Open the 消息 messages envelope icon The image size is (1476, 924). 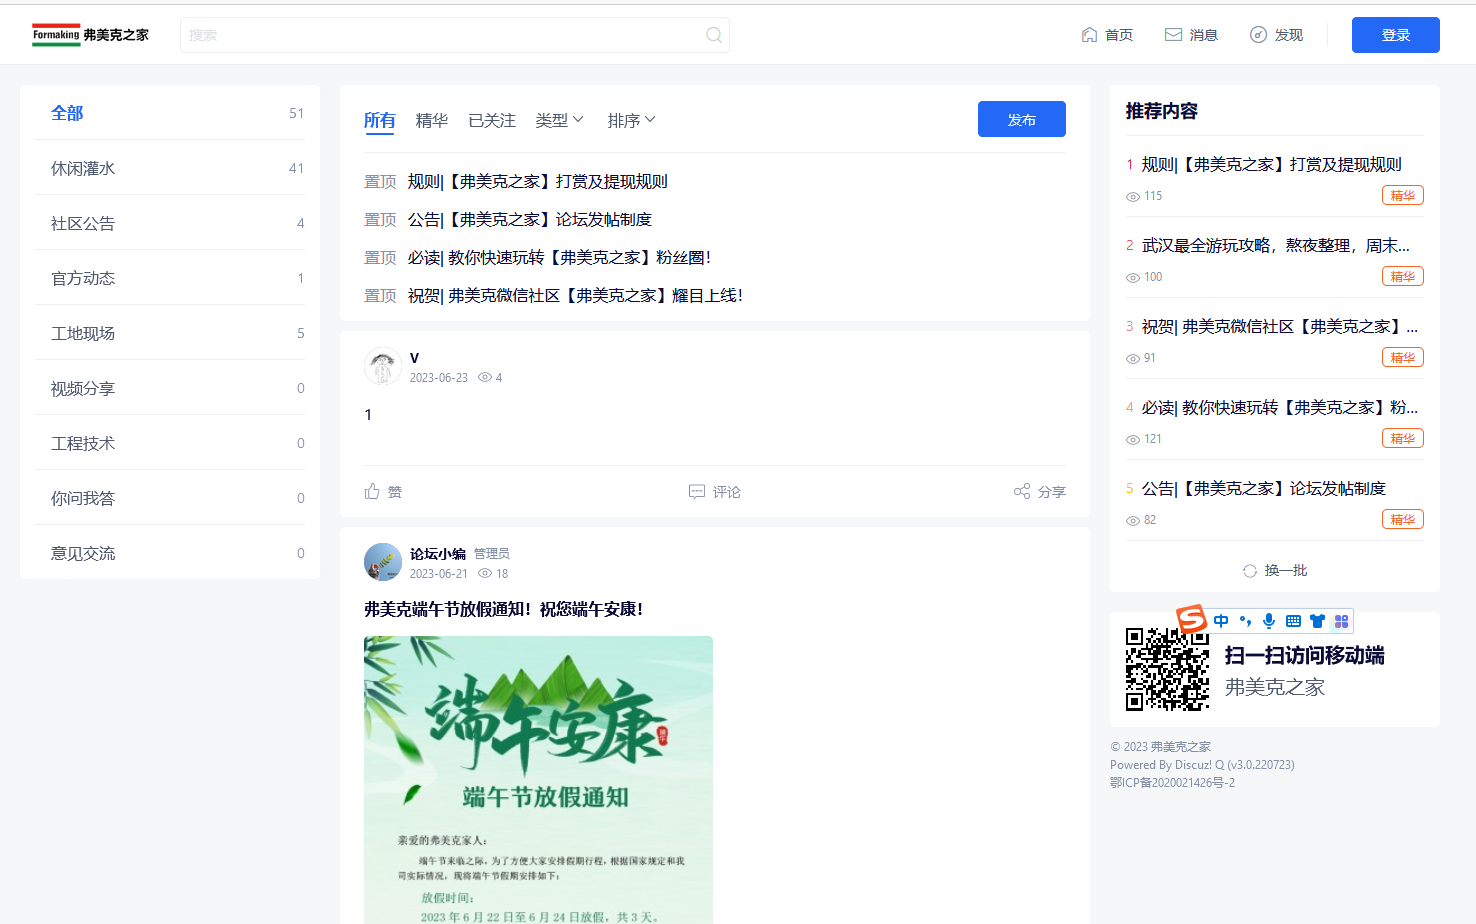pyautogui.click(x=1172, y=33)
